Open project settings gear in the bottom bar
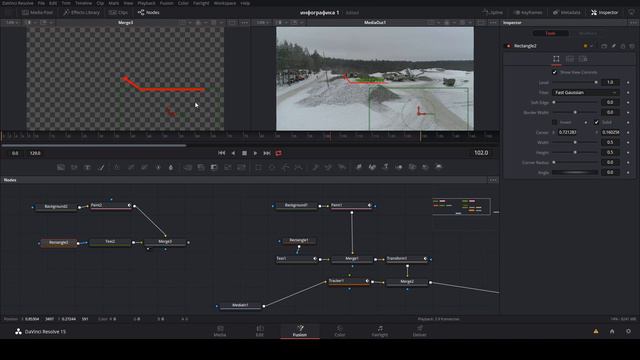 [629, 331]
